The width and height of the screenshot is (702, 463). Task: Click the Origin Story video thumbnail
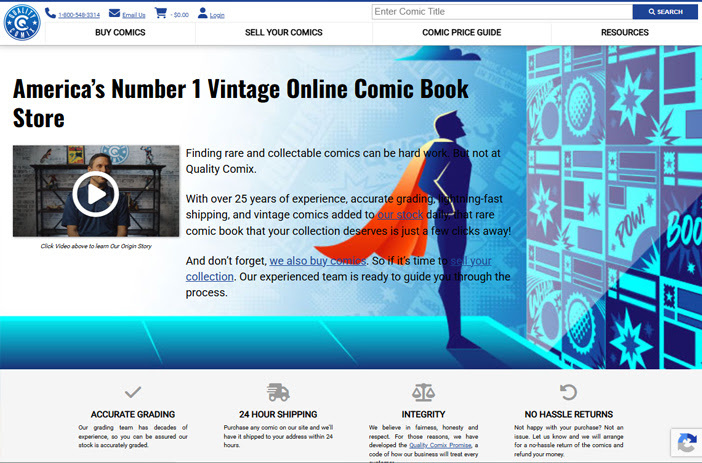96,191
